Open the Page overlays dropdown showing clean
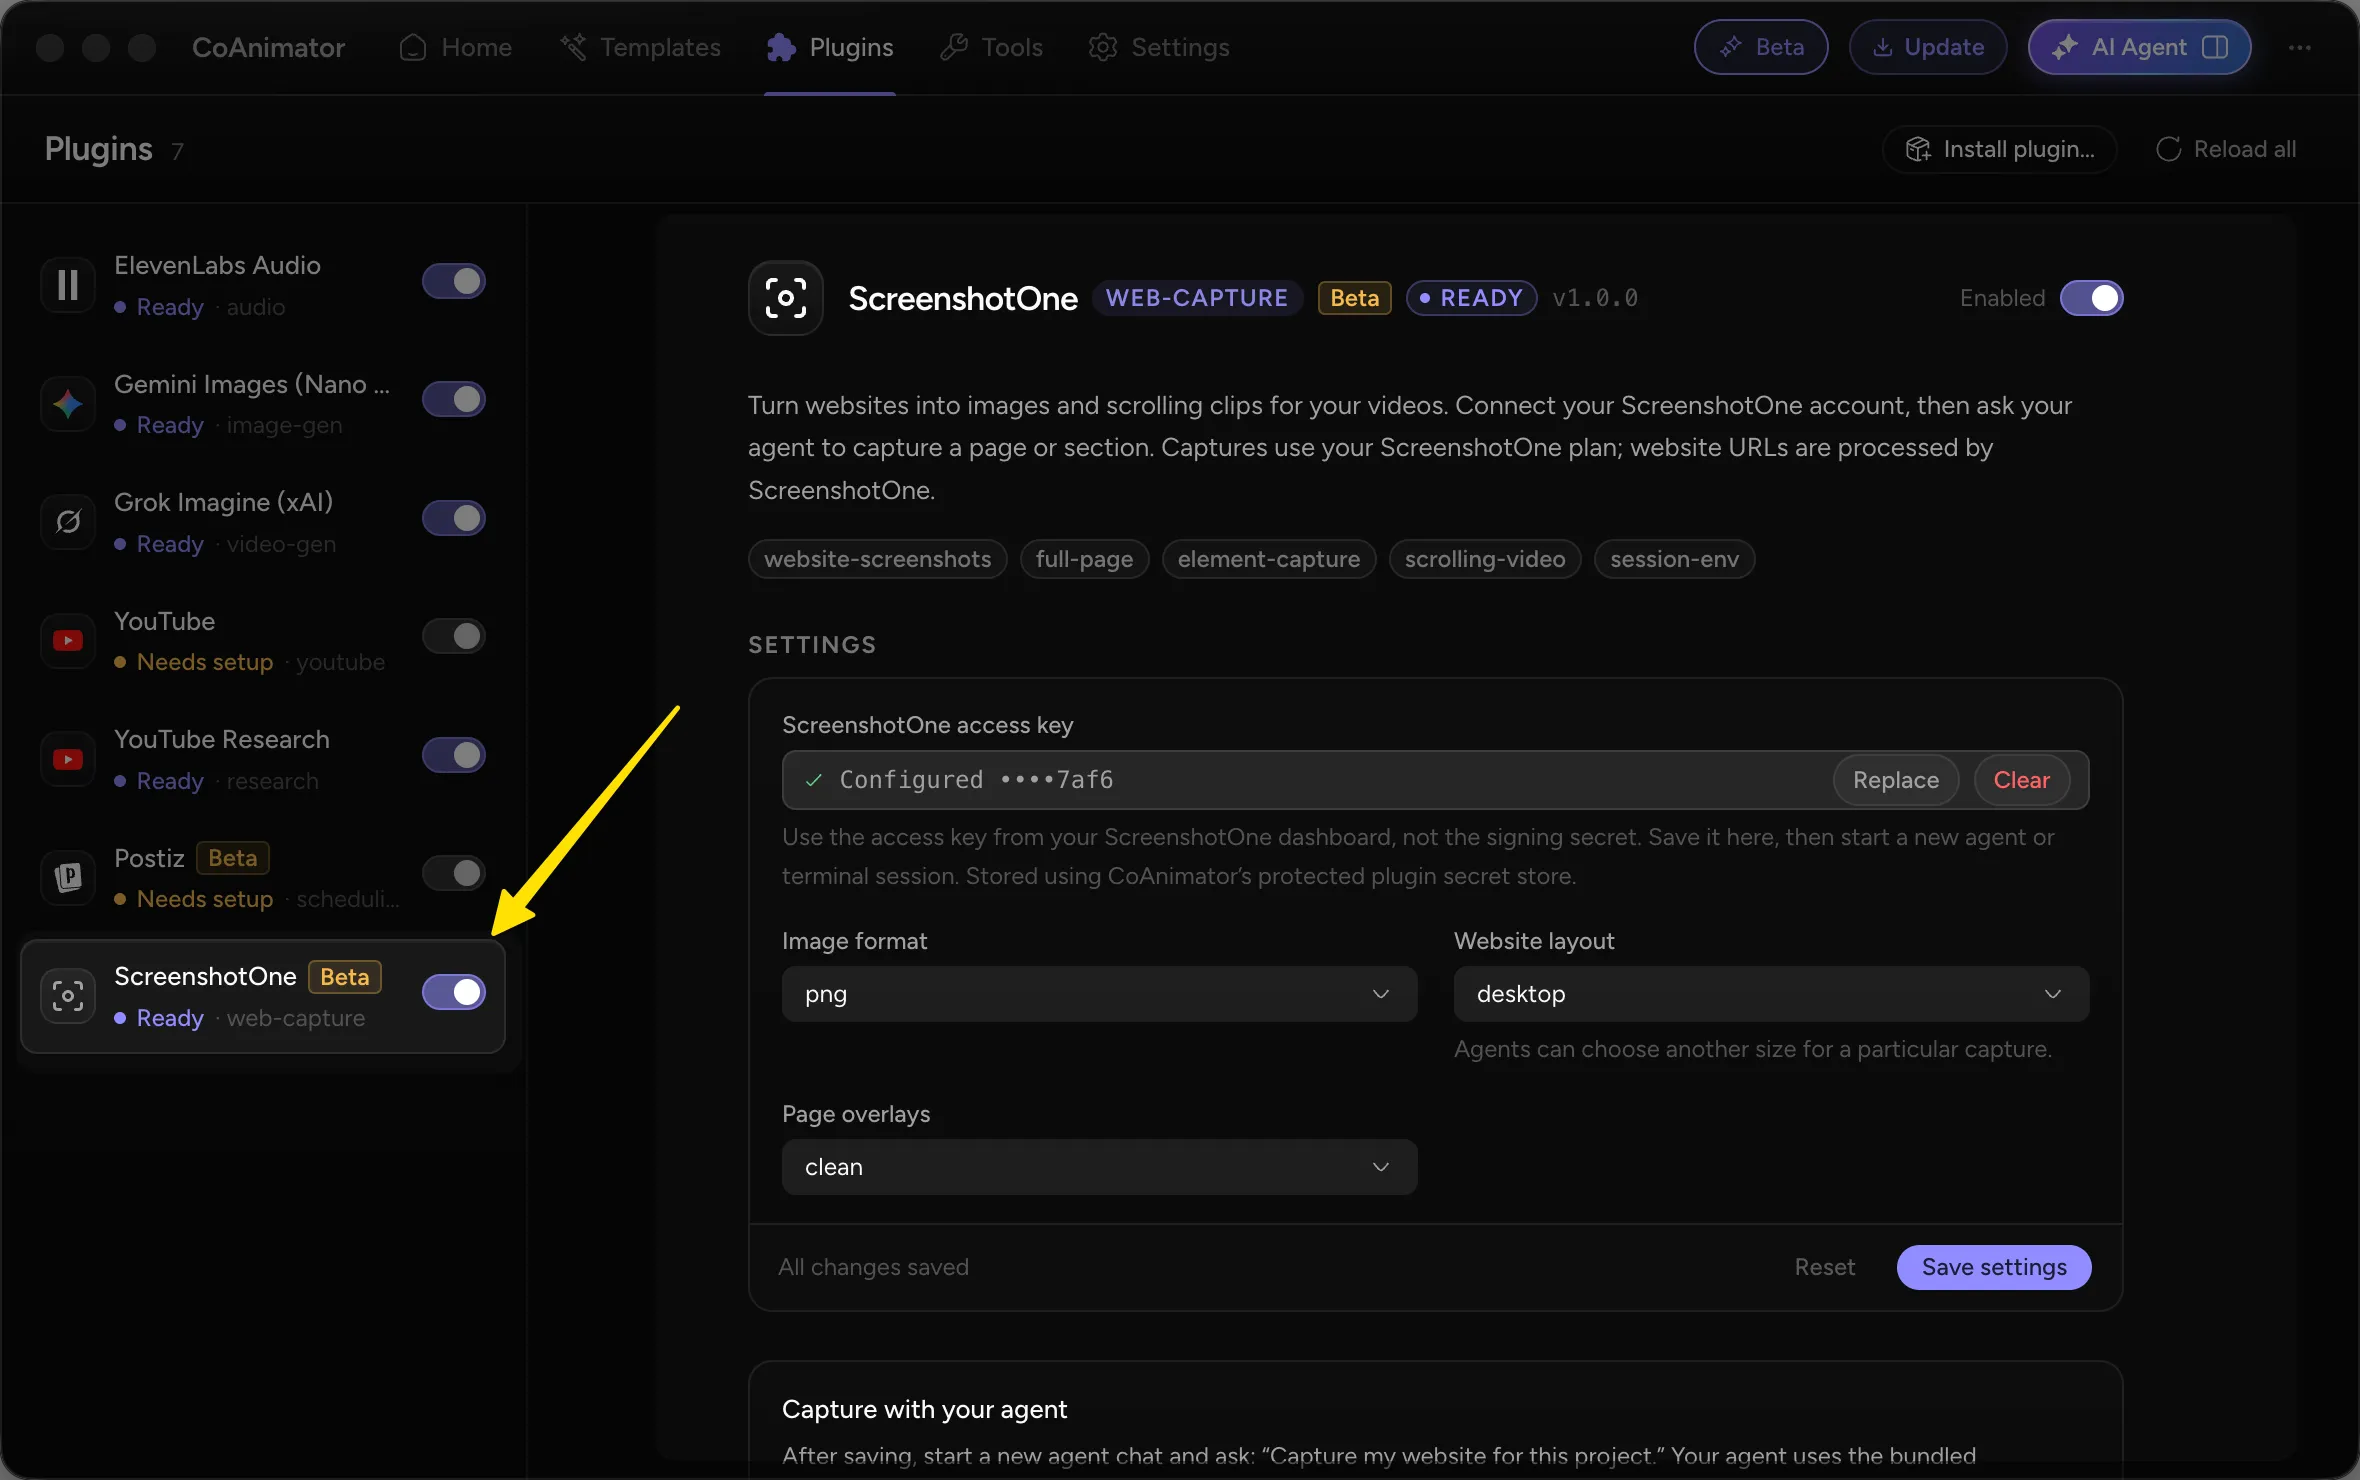This screenshot has width=2360, height=1480. tap(1099, 1167)
